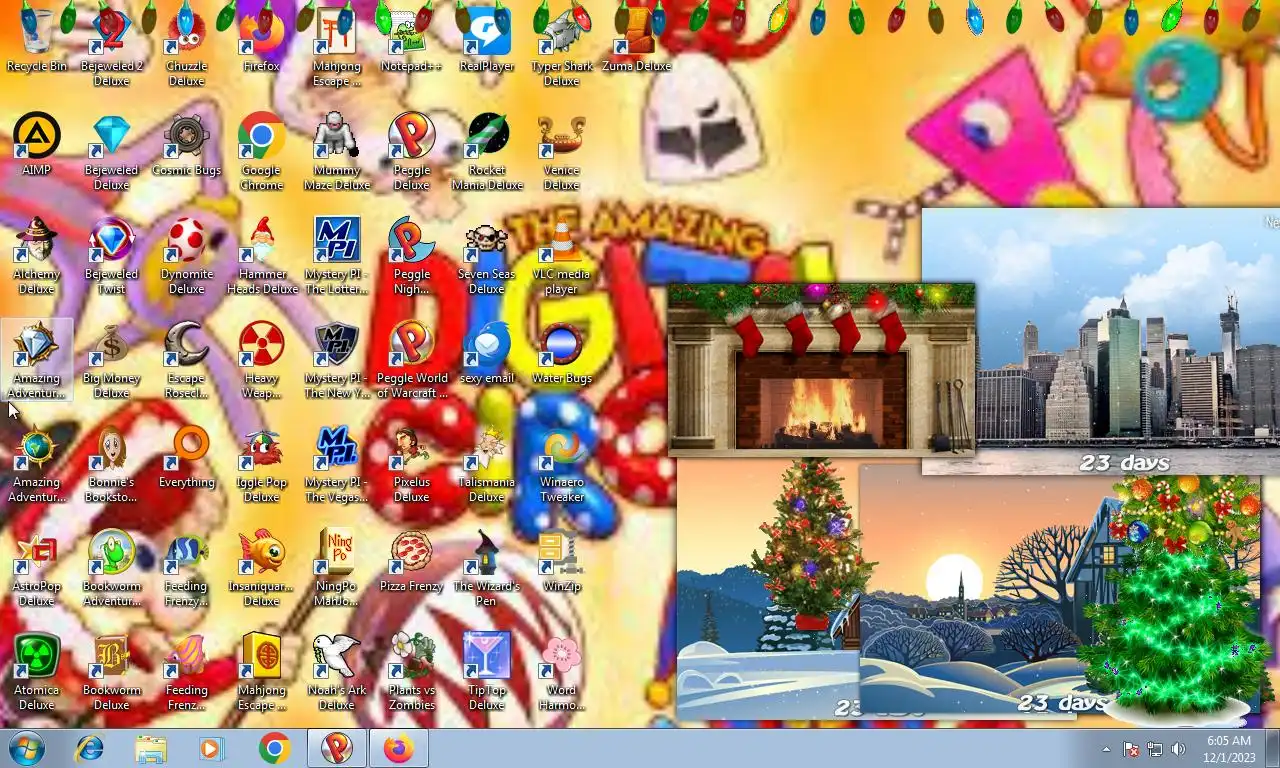Click the Christmas fireplace desktop gadget
The height and width of the screenshot is (768, 1280).
(821, 369)
